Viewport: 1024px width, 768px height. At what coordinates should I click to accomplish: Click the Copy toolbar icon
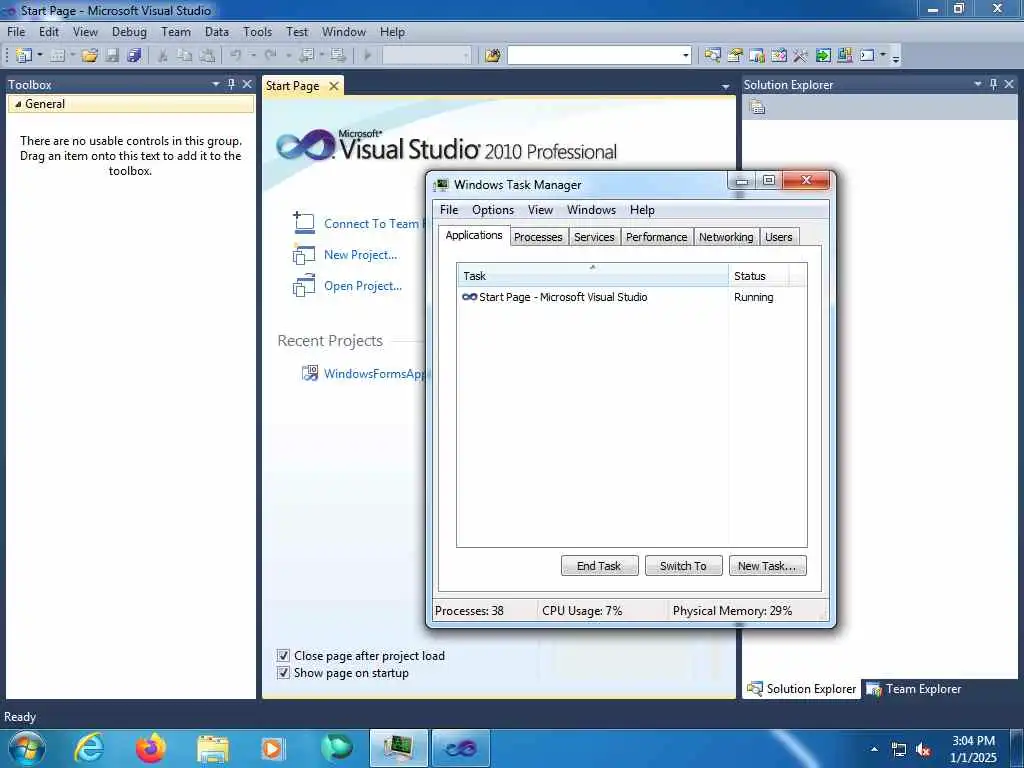pos(185,56)
